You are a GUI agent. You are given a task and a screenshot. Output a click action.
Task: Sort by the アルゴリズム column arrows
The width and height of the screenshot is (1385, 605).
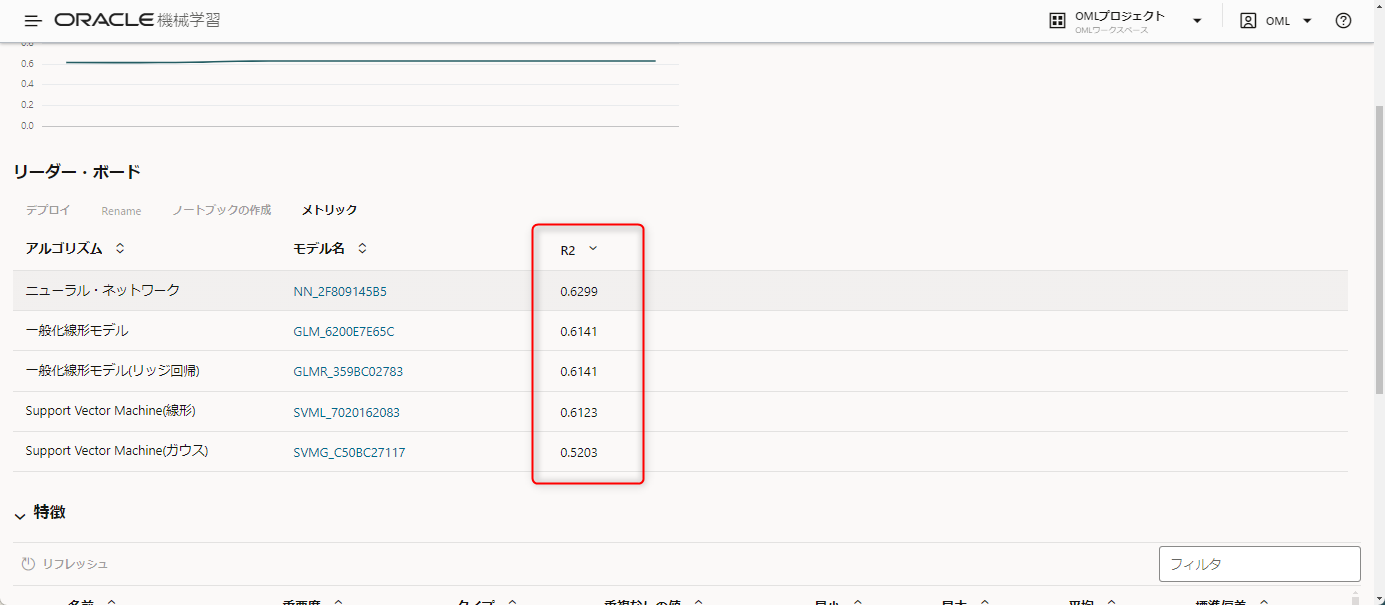[120, 248]
